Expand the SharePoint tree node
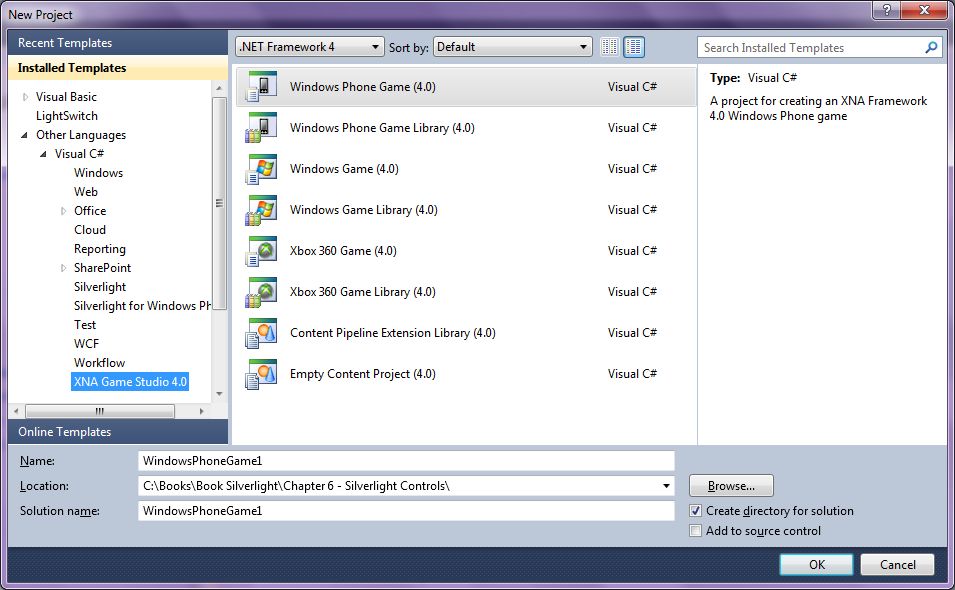Screen dimensions: 955x590 tap(63, 268)
